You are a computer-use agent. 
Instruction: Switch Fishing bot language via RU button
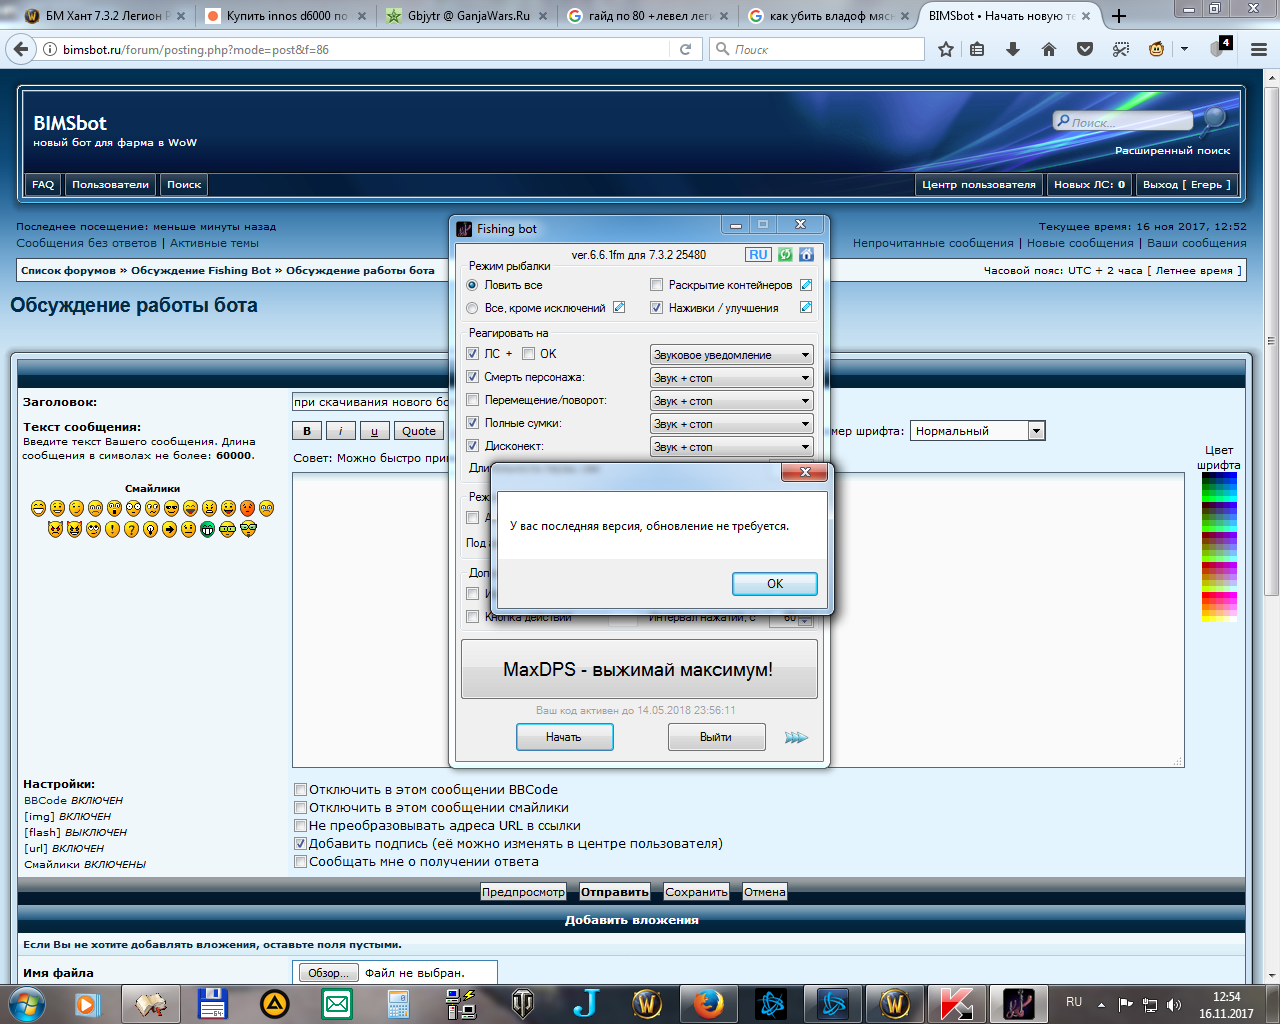coord(759,254)
